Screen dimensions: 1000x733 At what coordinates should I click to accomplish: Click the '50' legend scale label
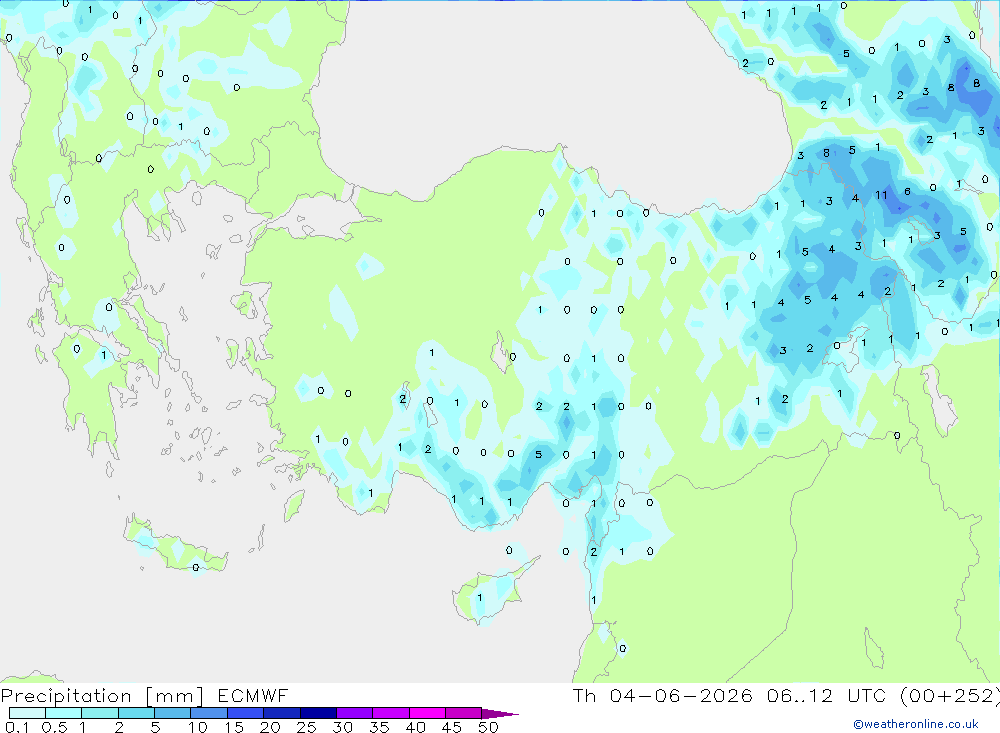[x=489, y=727]
